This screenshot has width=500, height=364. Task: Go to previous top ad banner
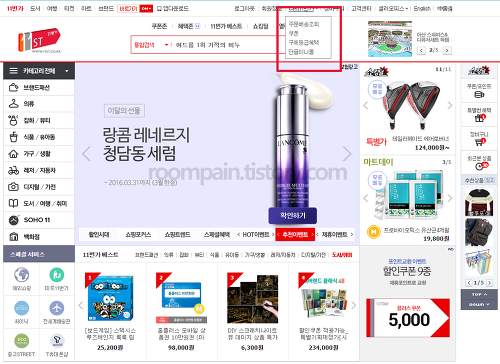point(421,50)
